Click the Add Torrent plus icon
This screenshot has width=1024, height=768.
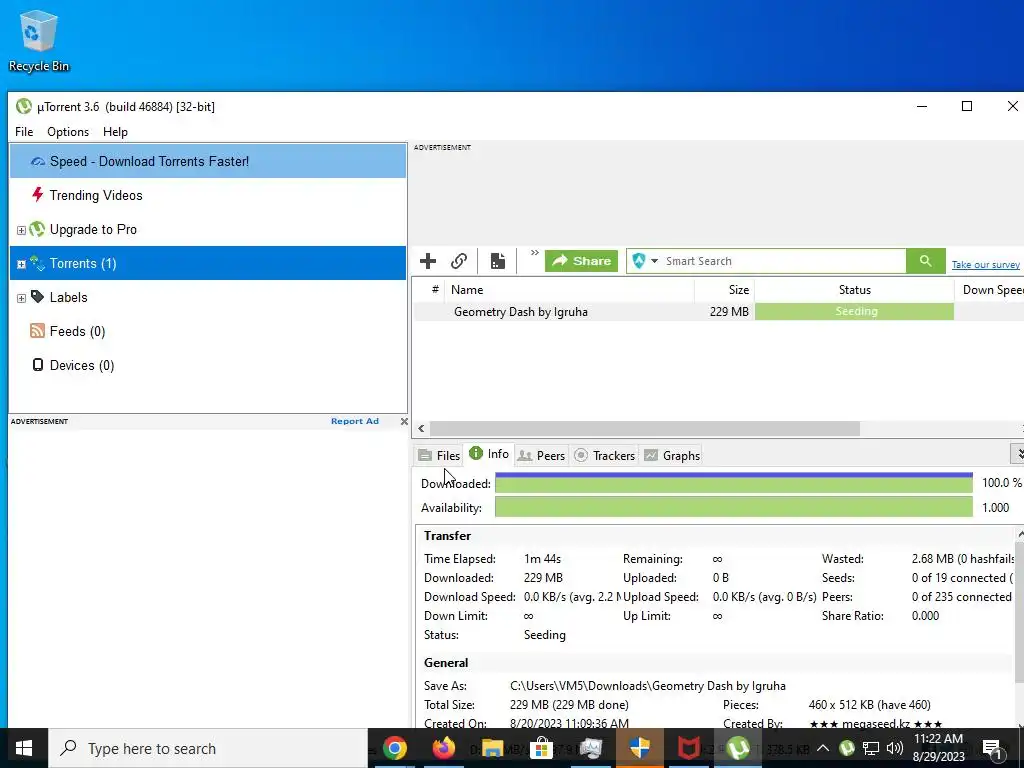pos(428,261)
